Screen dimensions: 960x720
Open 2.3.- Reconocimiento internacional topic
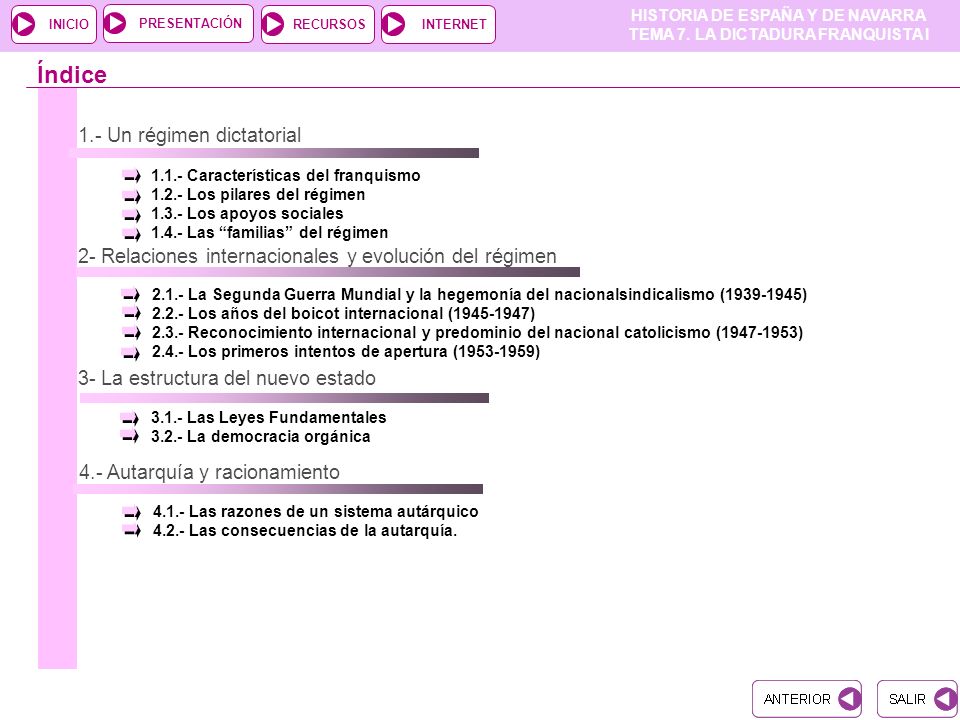click(478, 332)
